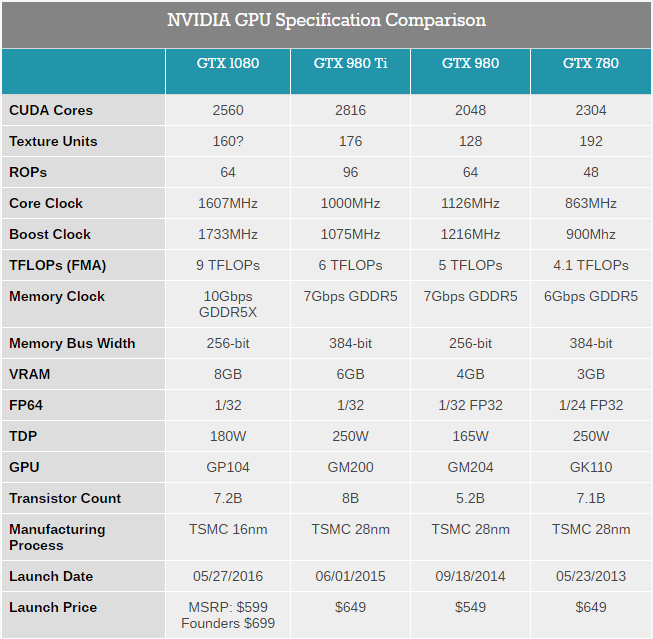This screenshot has width=653, height=639.
Task: Click the 1216MHz boost clock value
Action: tap(470, 234)
